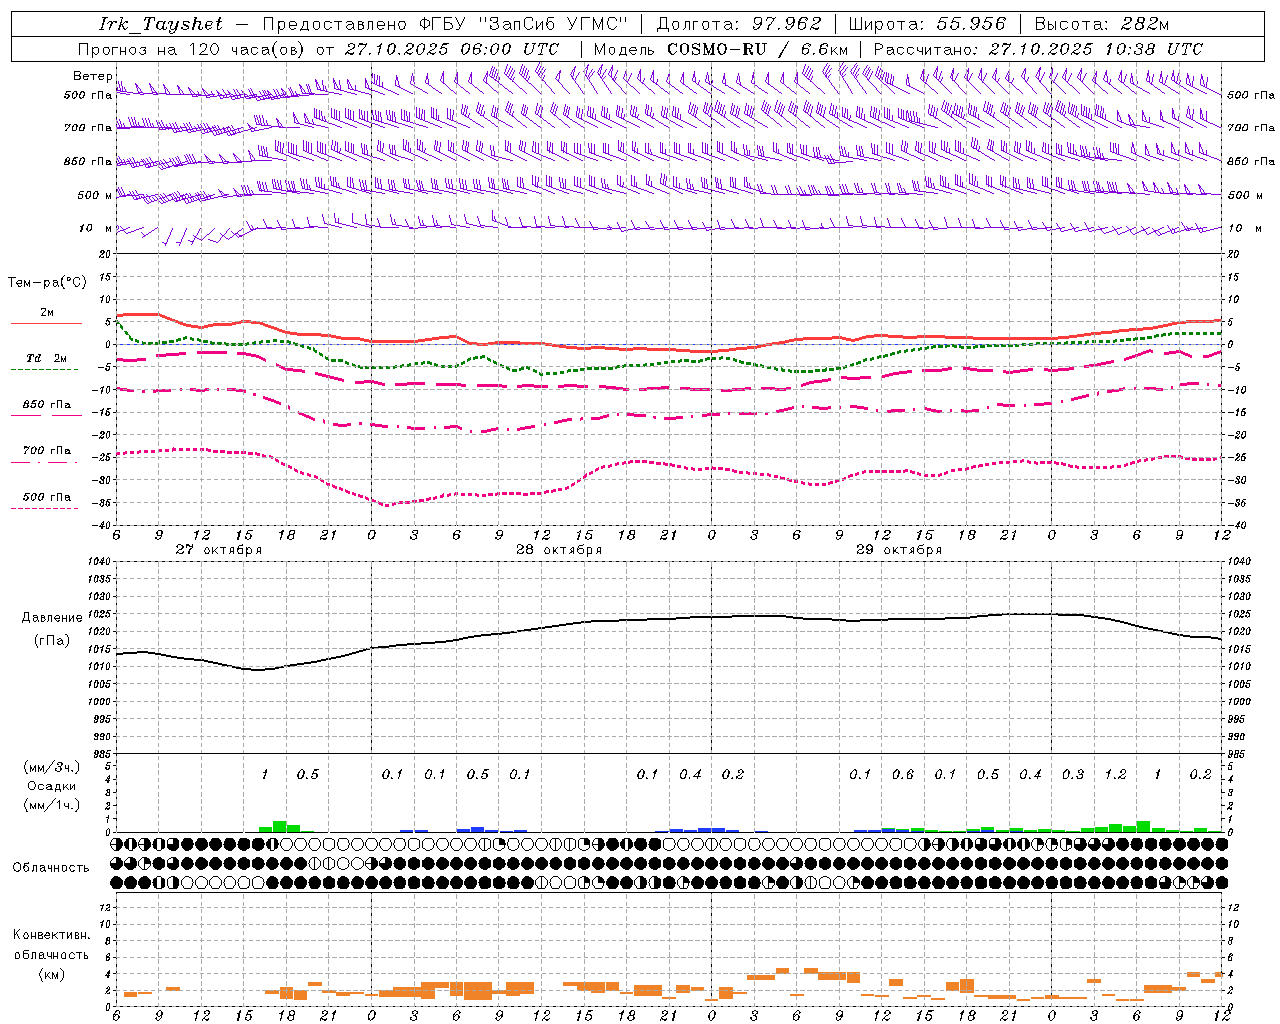Click the (мм/3ч.) precipitation unit label

tap(52, 767)
